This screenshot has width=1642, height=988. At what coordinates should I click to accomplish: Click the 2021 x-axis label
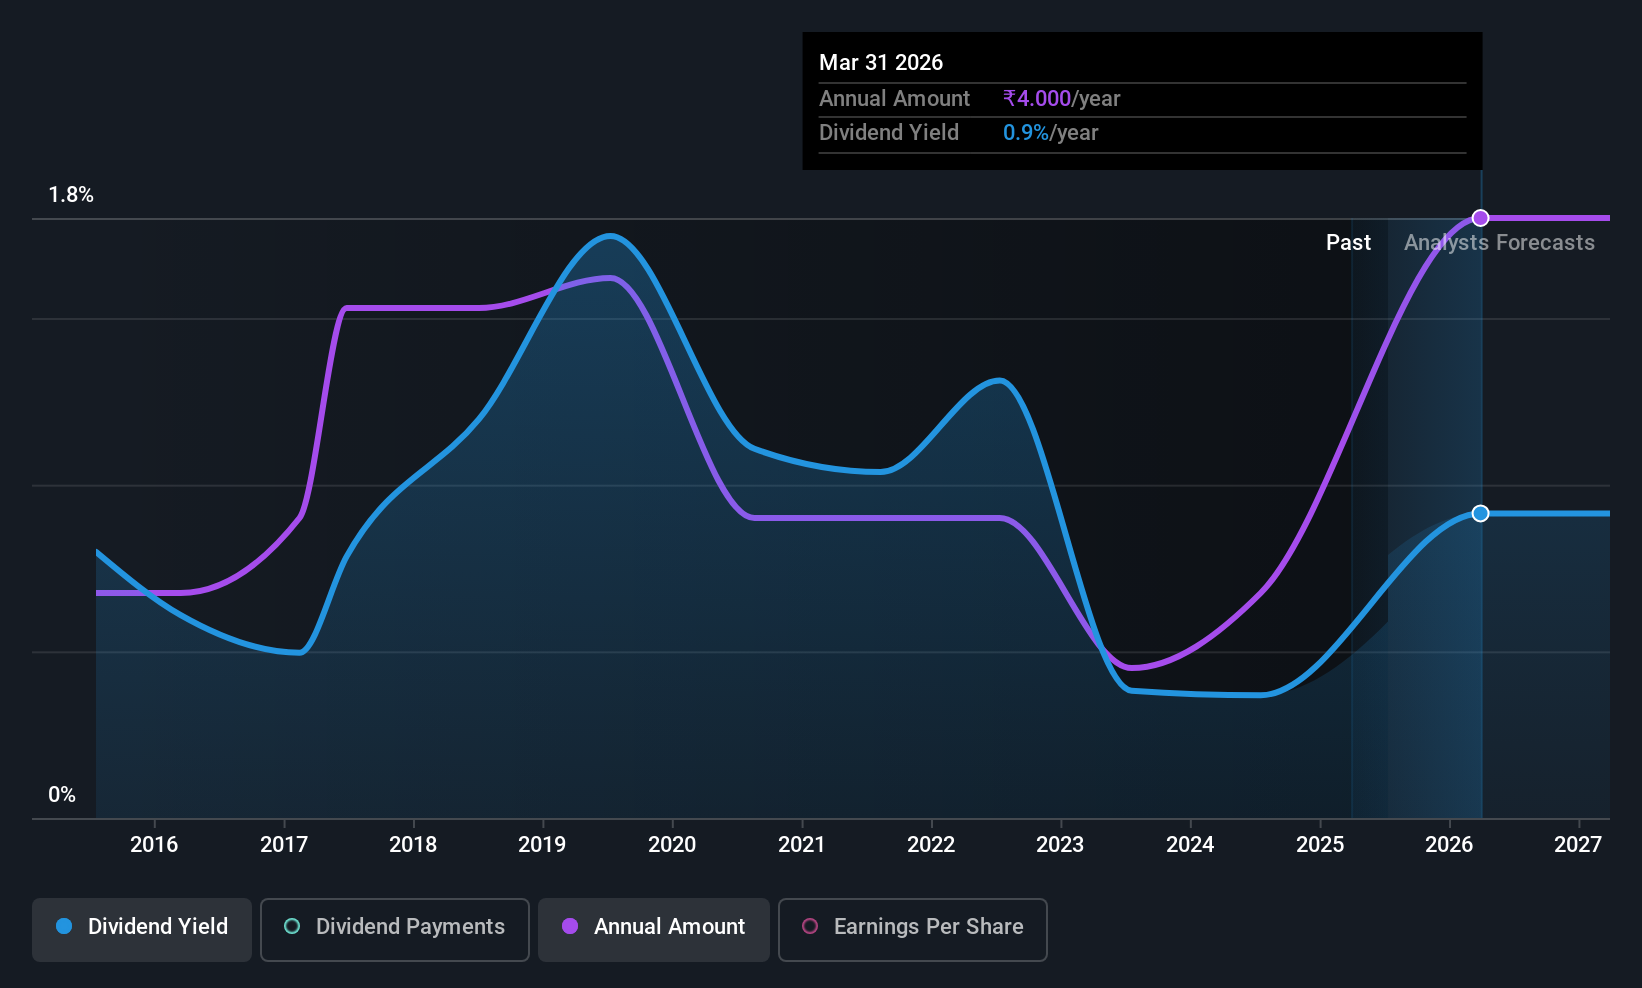point(802,845)
